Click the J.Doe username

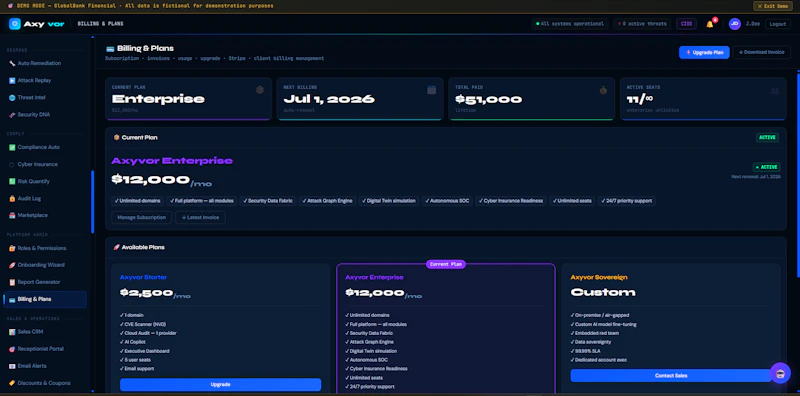point(753,24)
